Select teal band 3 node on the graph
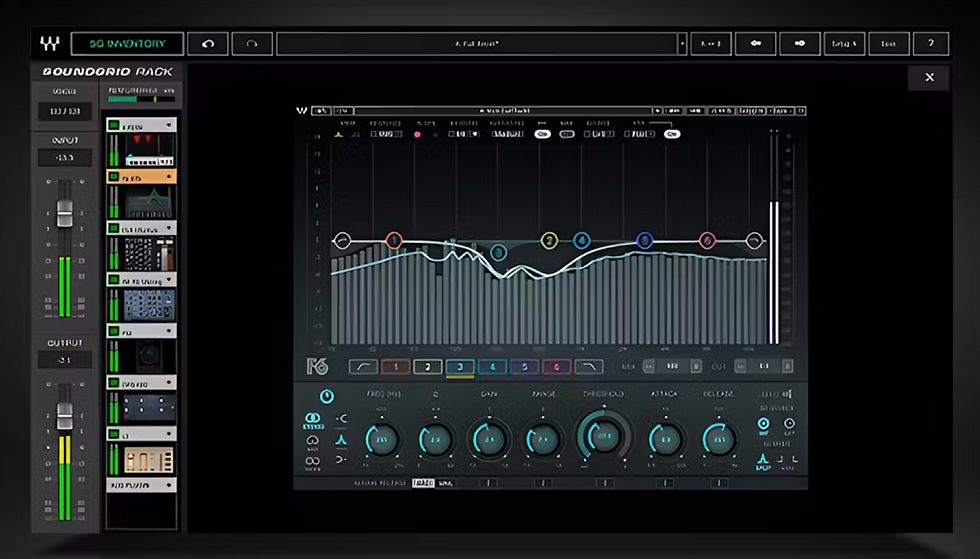Viewport: 980px width, 559px height. [x=498, y=252]
